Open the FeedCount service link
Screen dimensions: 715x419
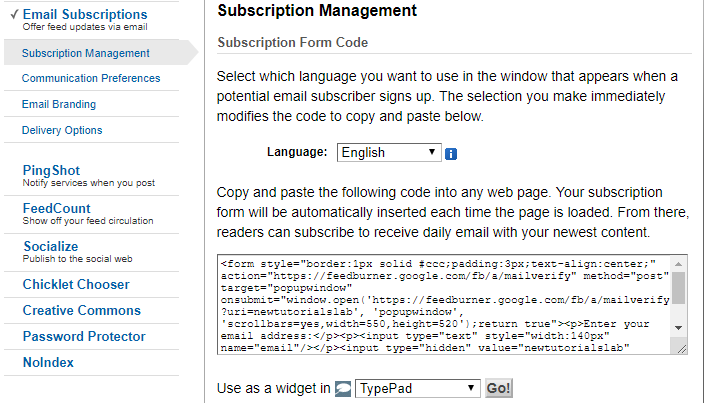57,208
